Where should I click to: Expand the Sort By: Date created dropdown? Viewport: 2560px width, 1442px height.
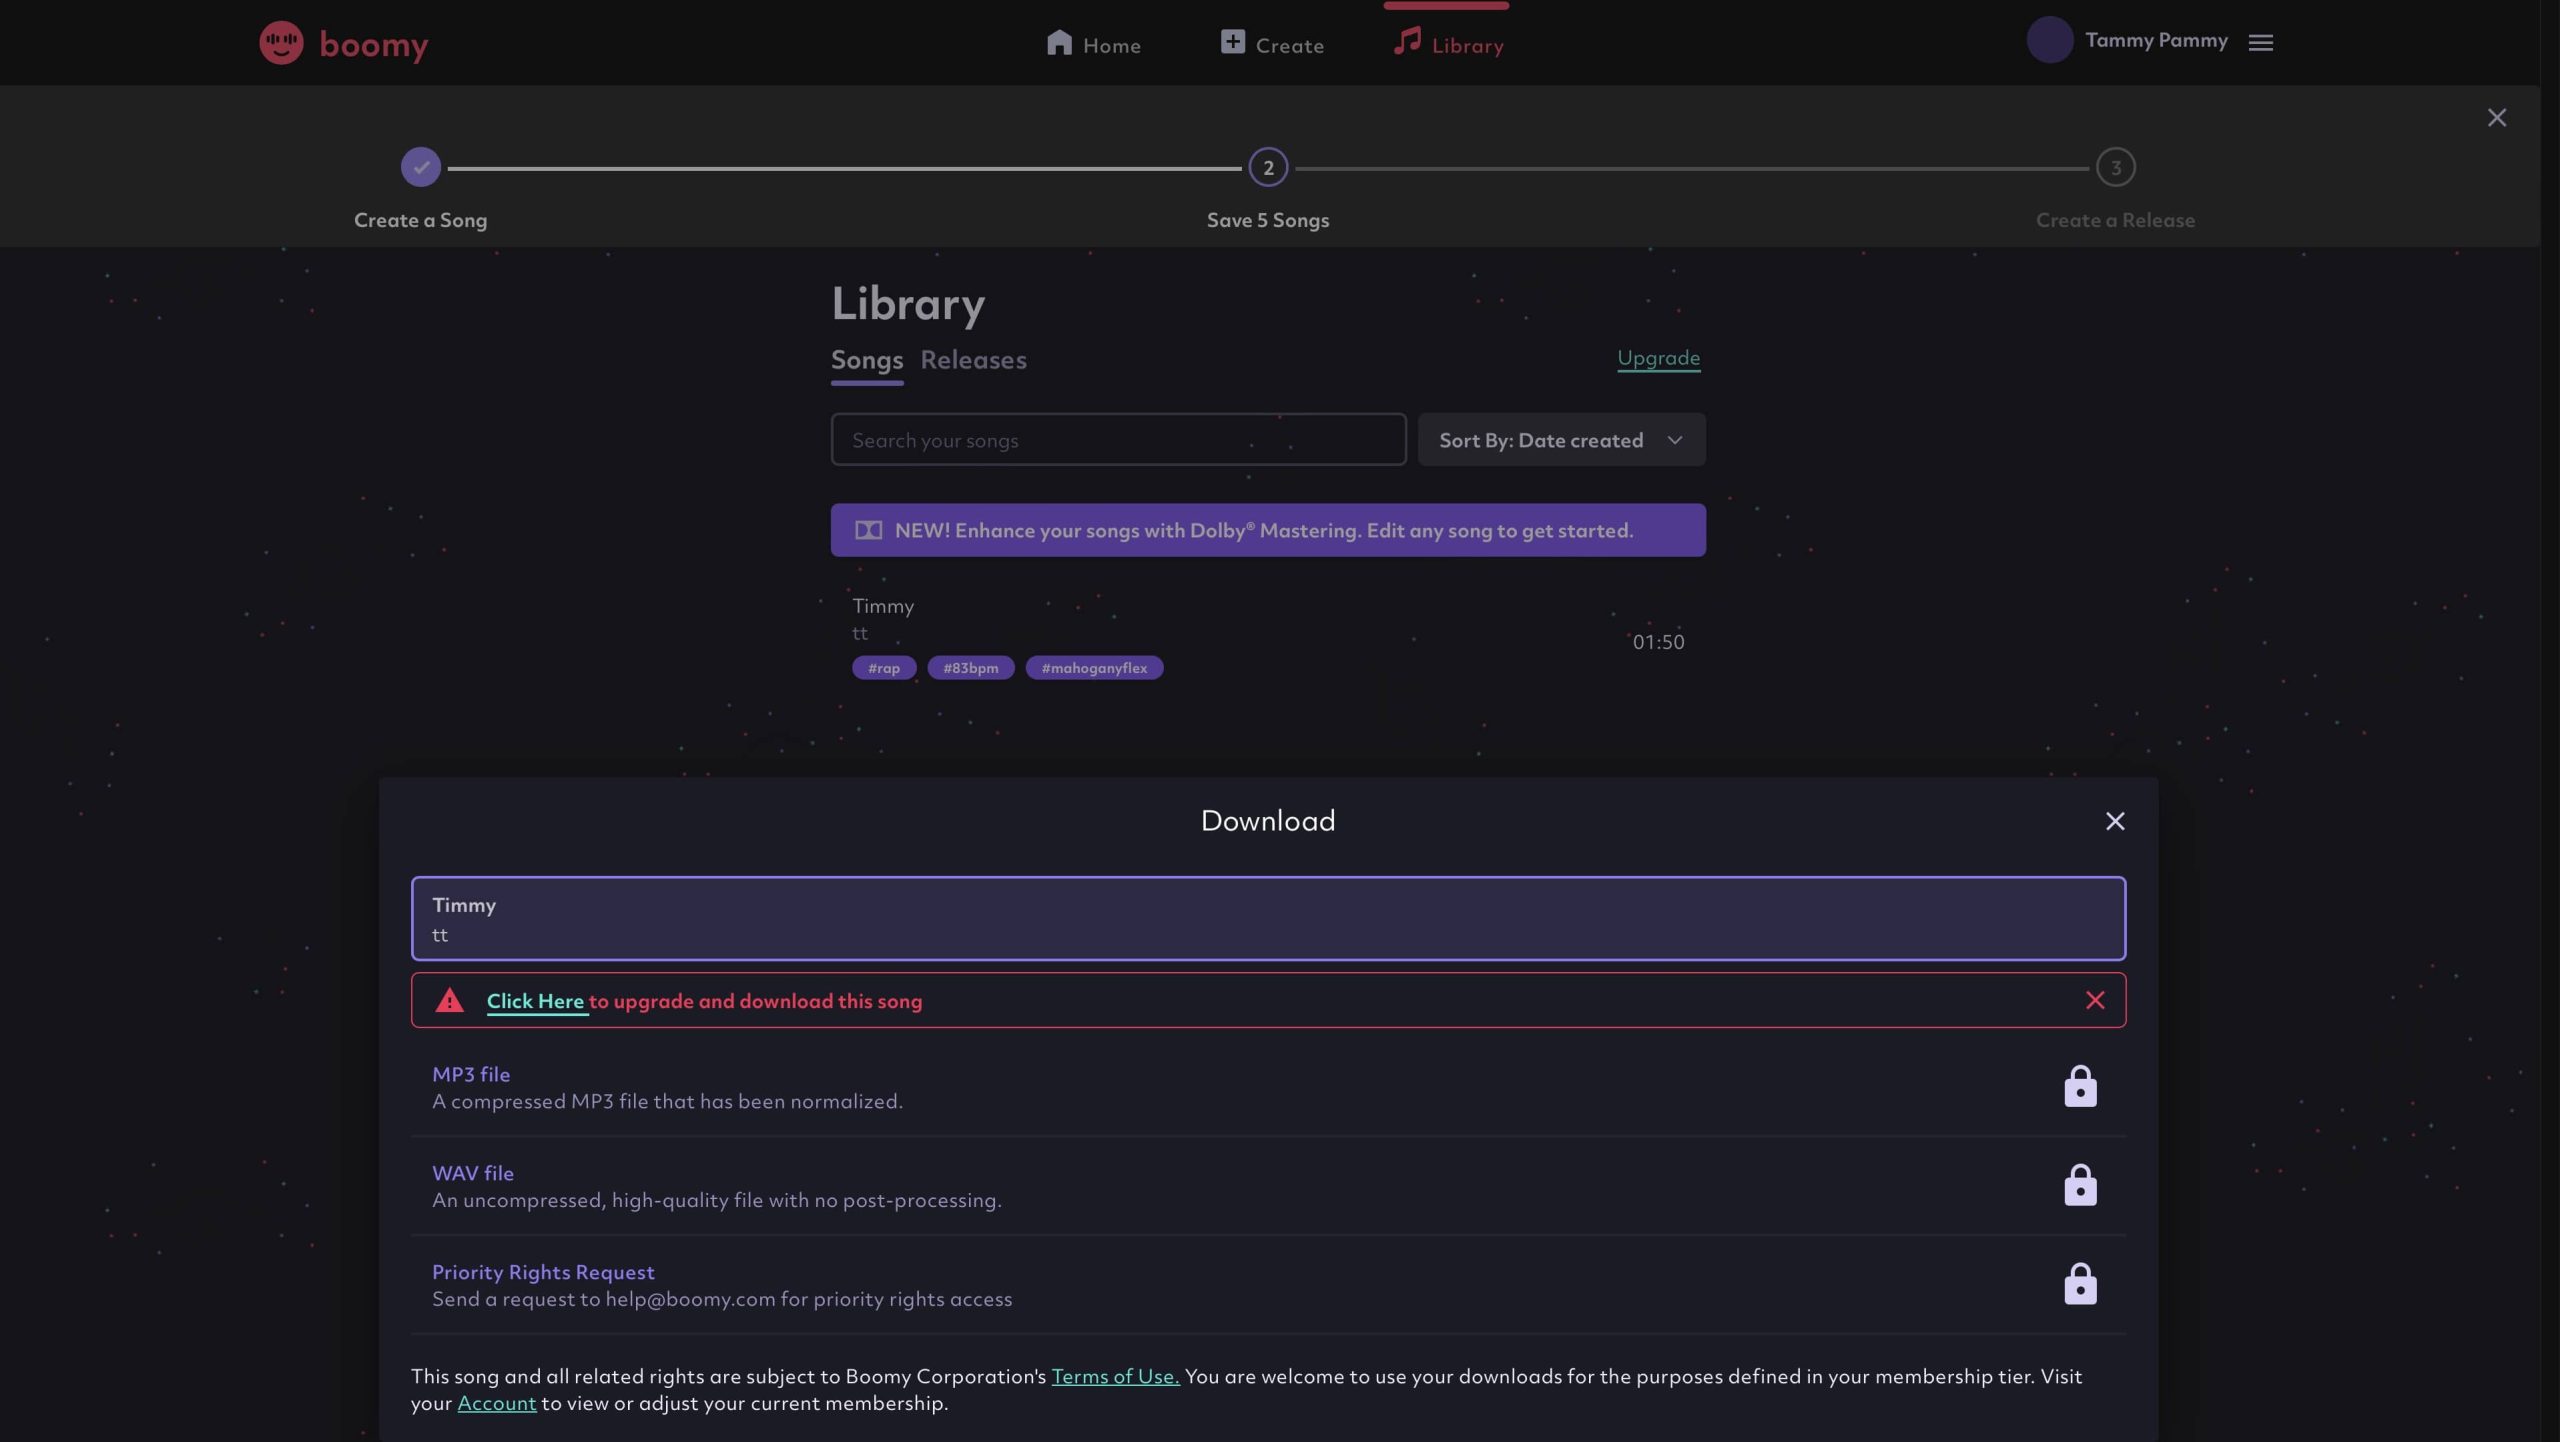pyautogui.click(x=1560, y=440)
